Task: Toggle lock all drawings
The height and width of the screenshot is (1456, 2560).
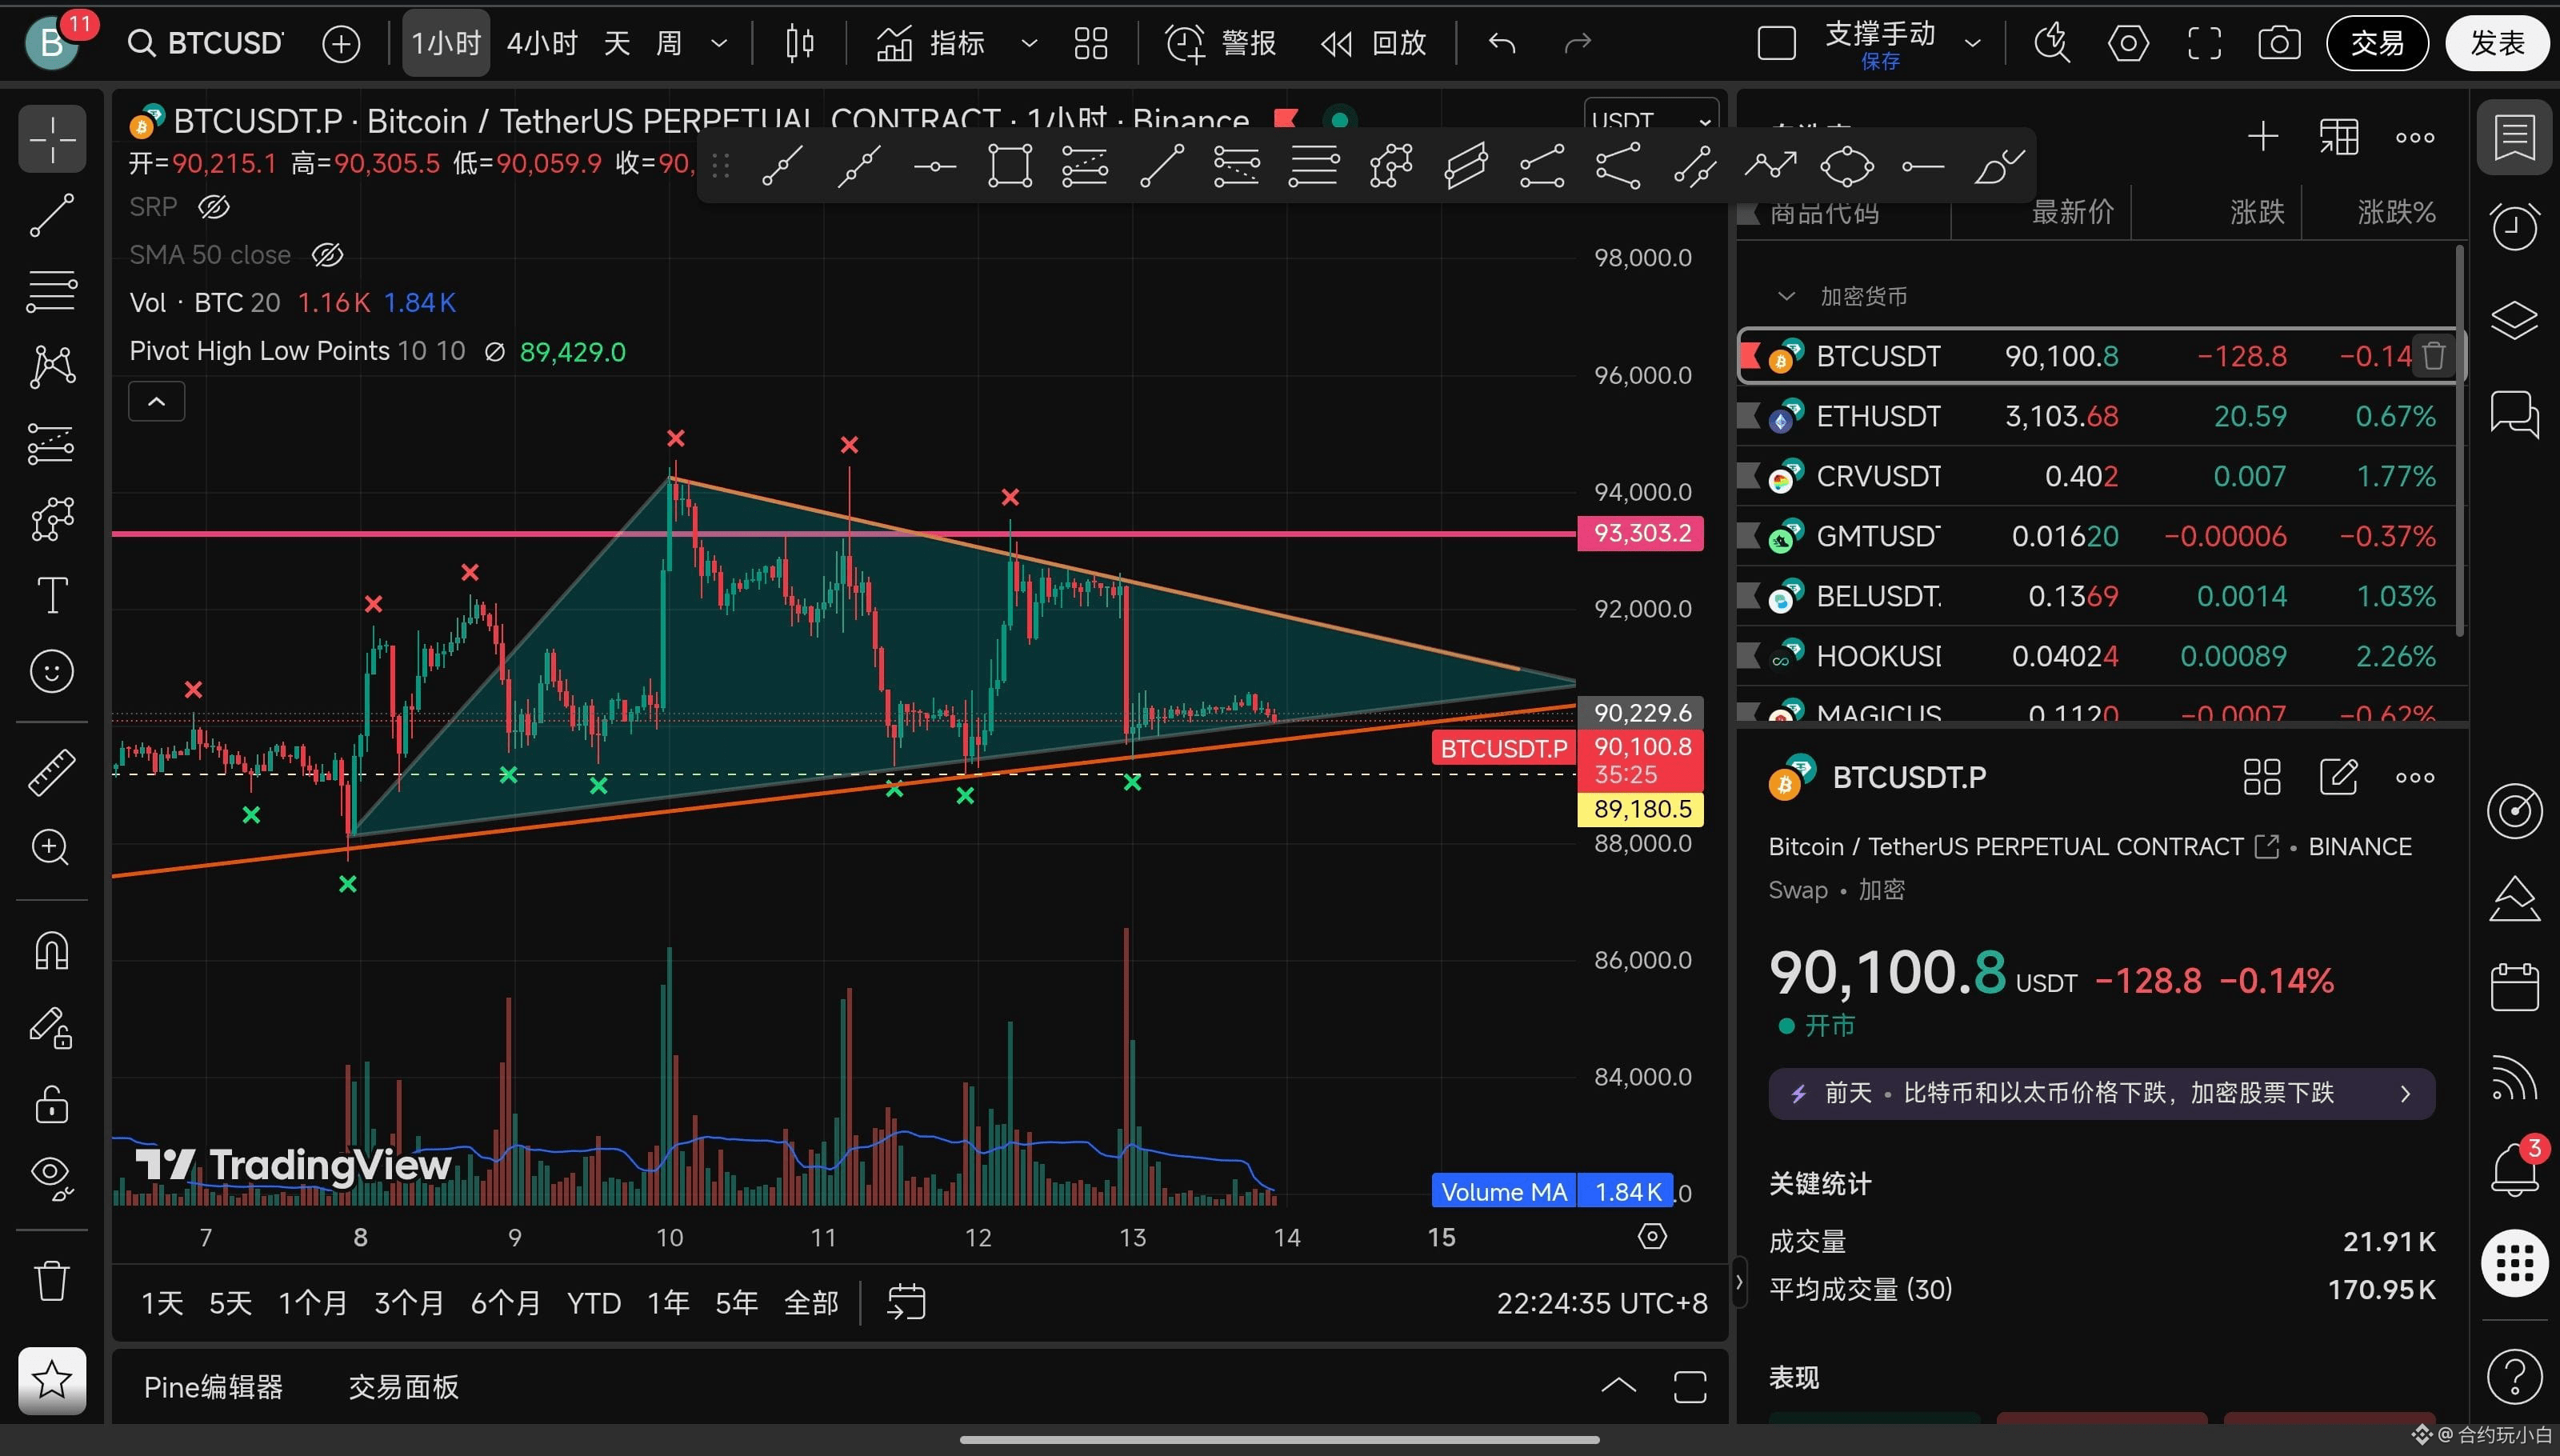Action: click(x=52, y=1103)
